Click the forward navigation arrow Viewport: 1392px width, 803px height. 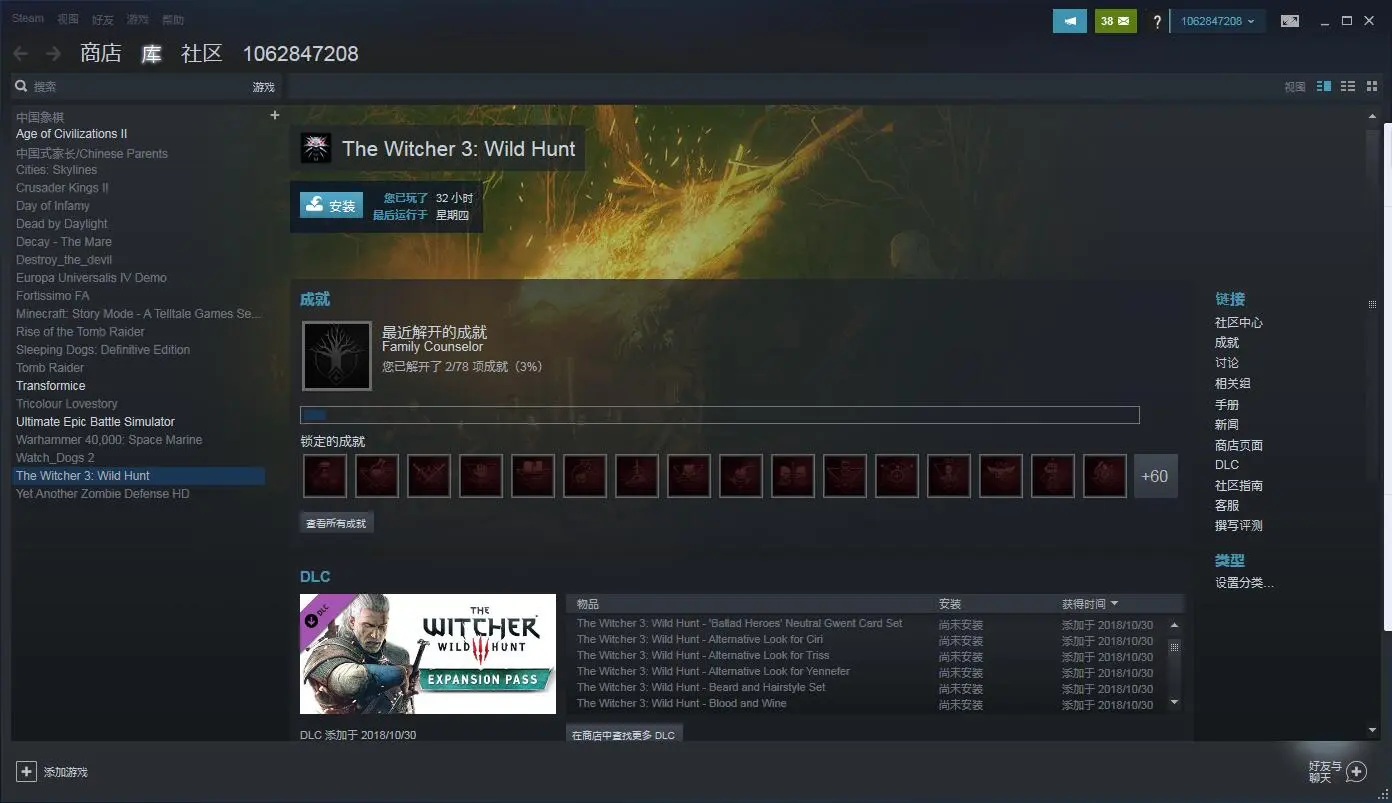point(53,54)
